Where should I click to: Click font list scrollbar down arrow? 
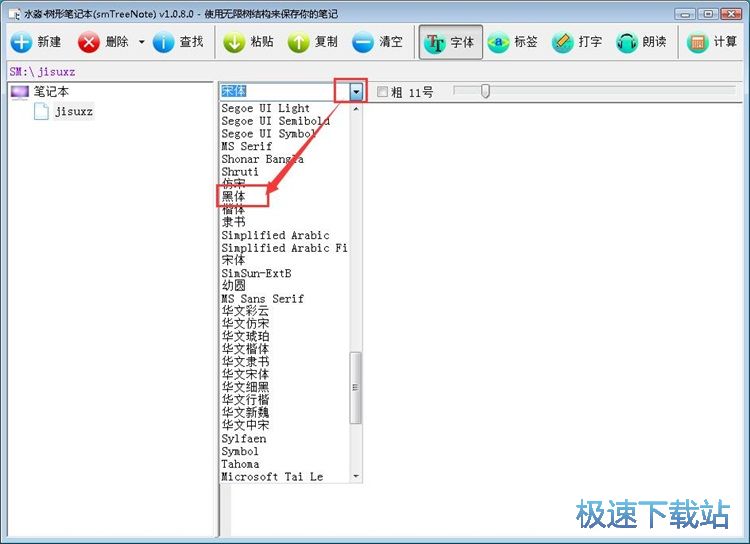click(x=355, y=476)
